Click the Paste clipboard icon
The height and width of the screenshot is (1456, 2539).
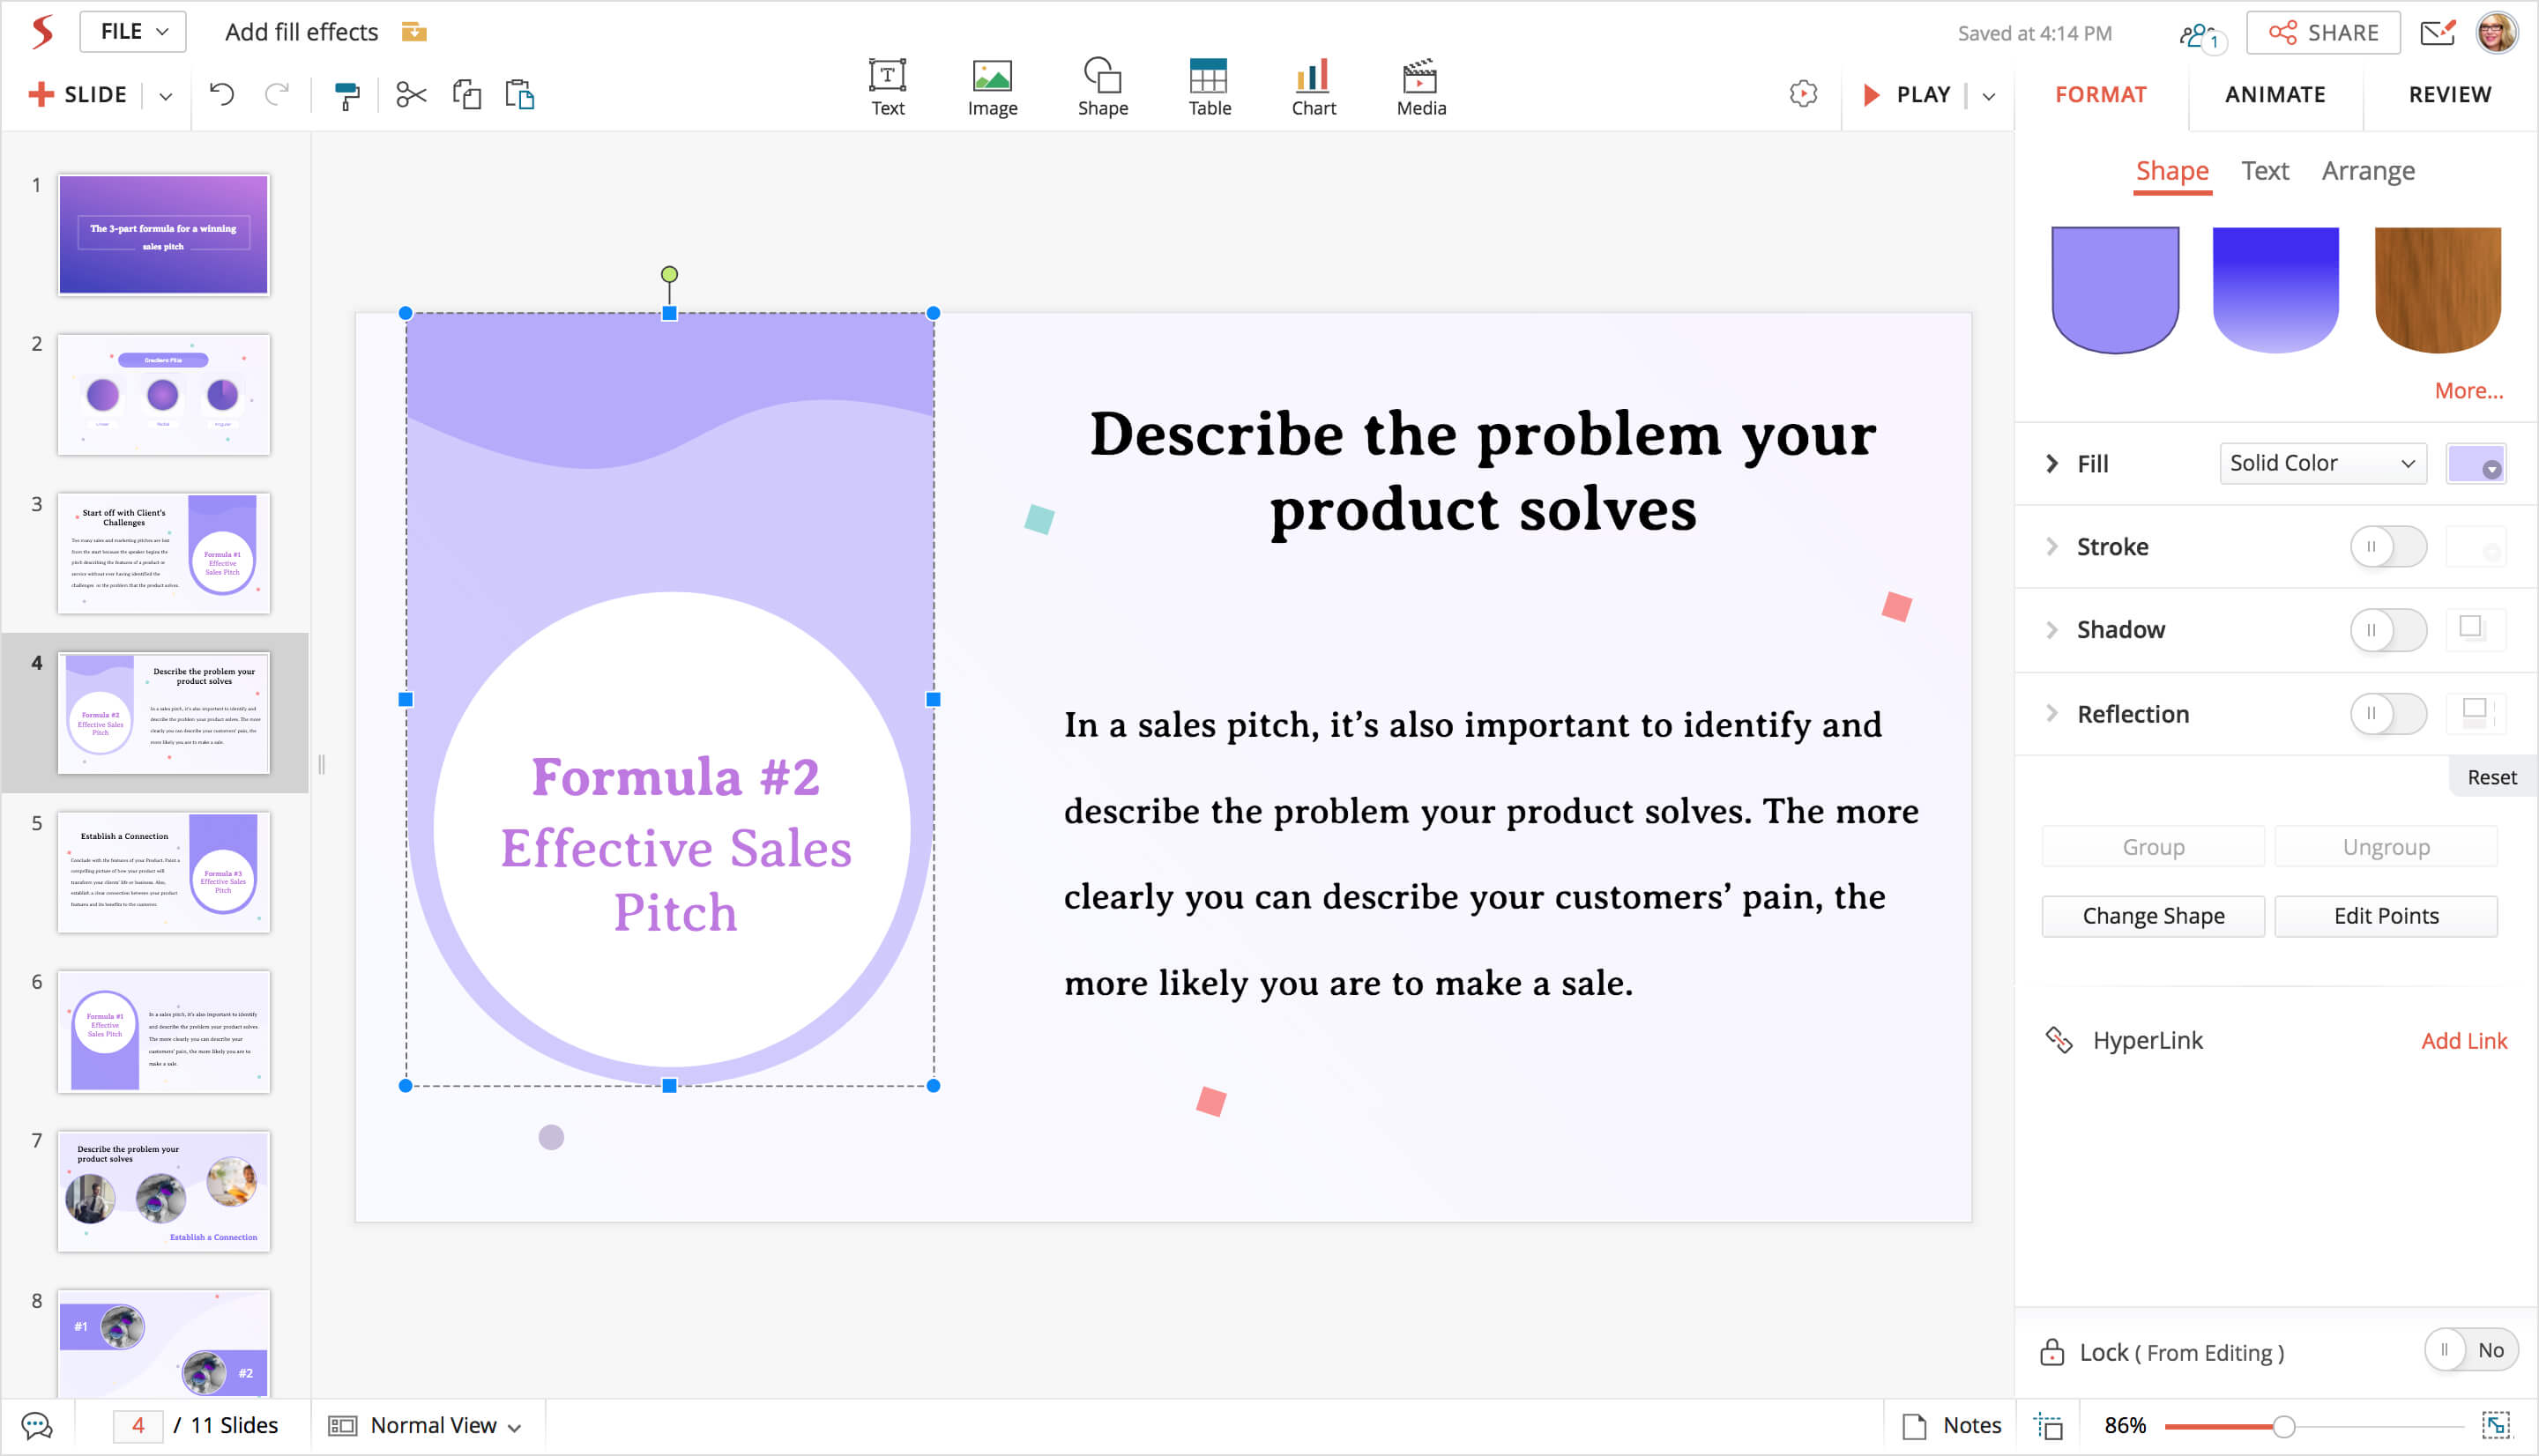click(x=520, y=95)
